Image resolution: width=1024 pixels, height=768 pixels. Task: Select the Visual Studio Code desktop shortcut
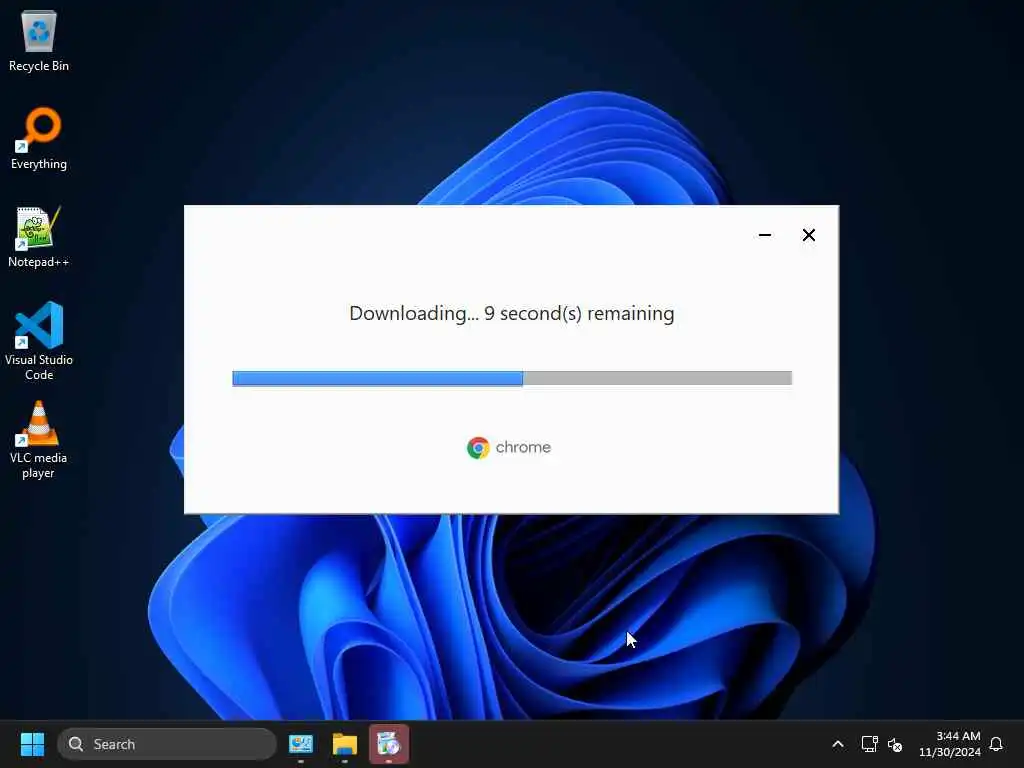(x=39, y=341)
